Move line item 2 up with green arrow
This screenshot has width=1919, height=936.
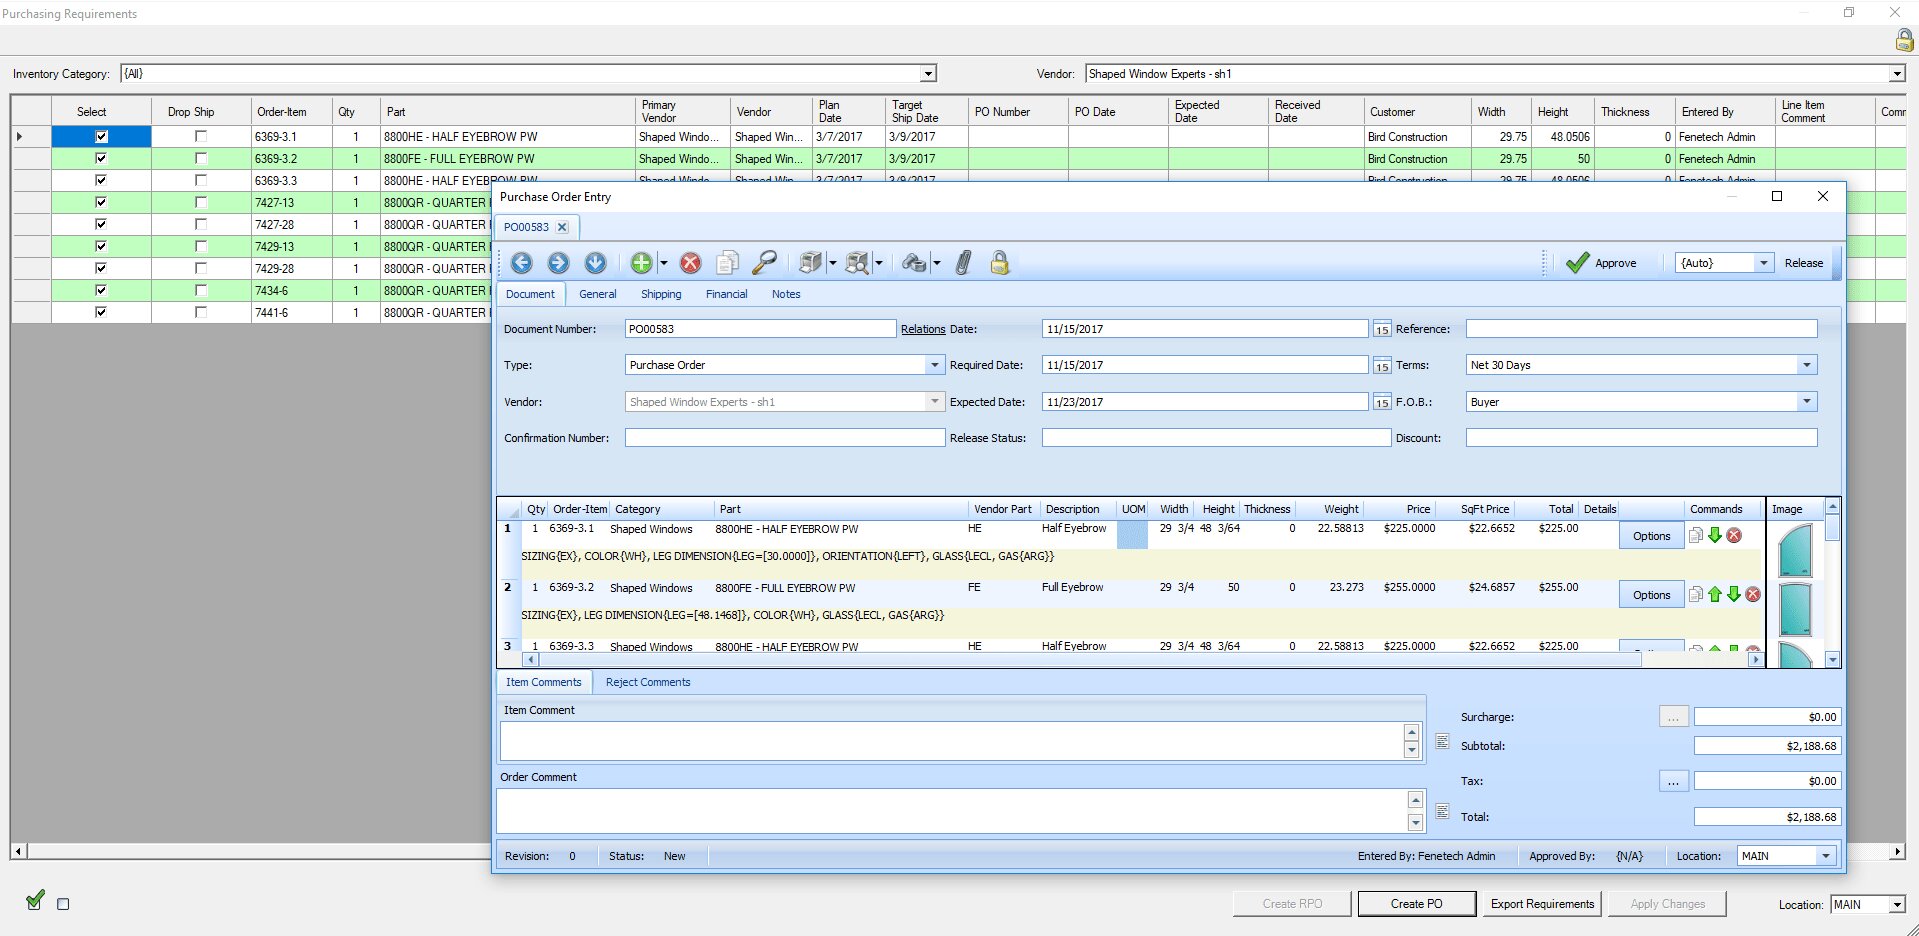pos(1715,595)
